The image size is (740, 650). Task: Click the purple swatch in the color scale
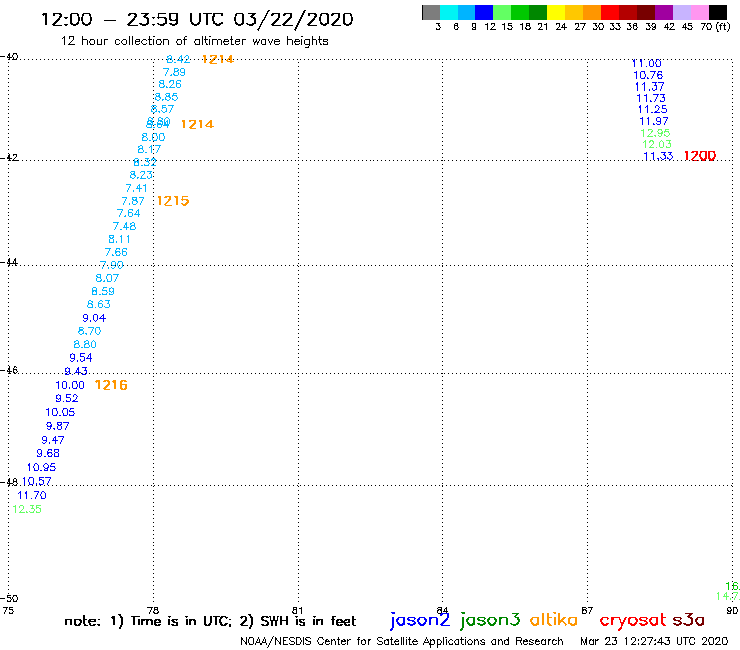tap(664, 12)
